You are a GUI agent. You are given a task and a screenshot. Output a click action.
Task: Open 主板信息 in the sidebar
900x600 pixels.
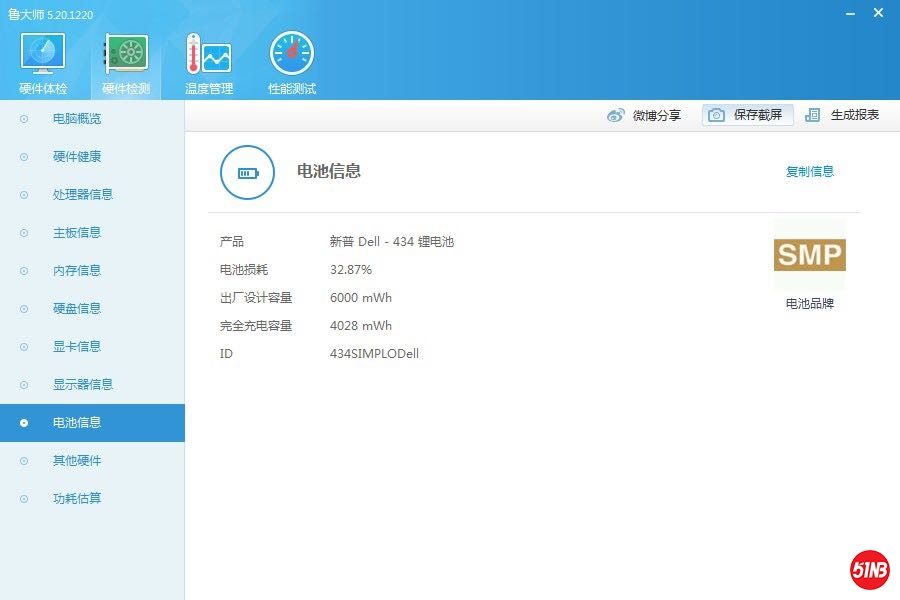coord(77,233)
